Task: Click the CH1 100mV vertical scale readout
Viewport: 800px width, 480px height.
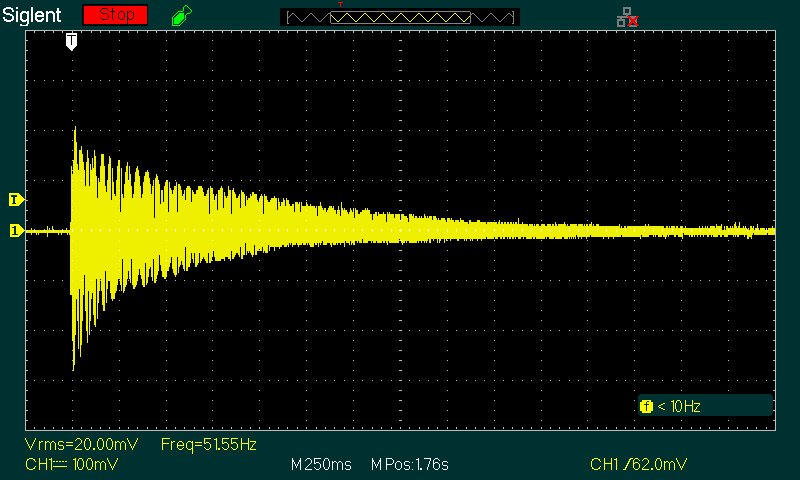Action: point(71,464)
